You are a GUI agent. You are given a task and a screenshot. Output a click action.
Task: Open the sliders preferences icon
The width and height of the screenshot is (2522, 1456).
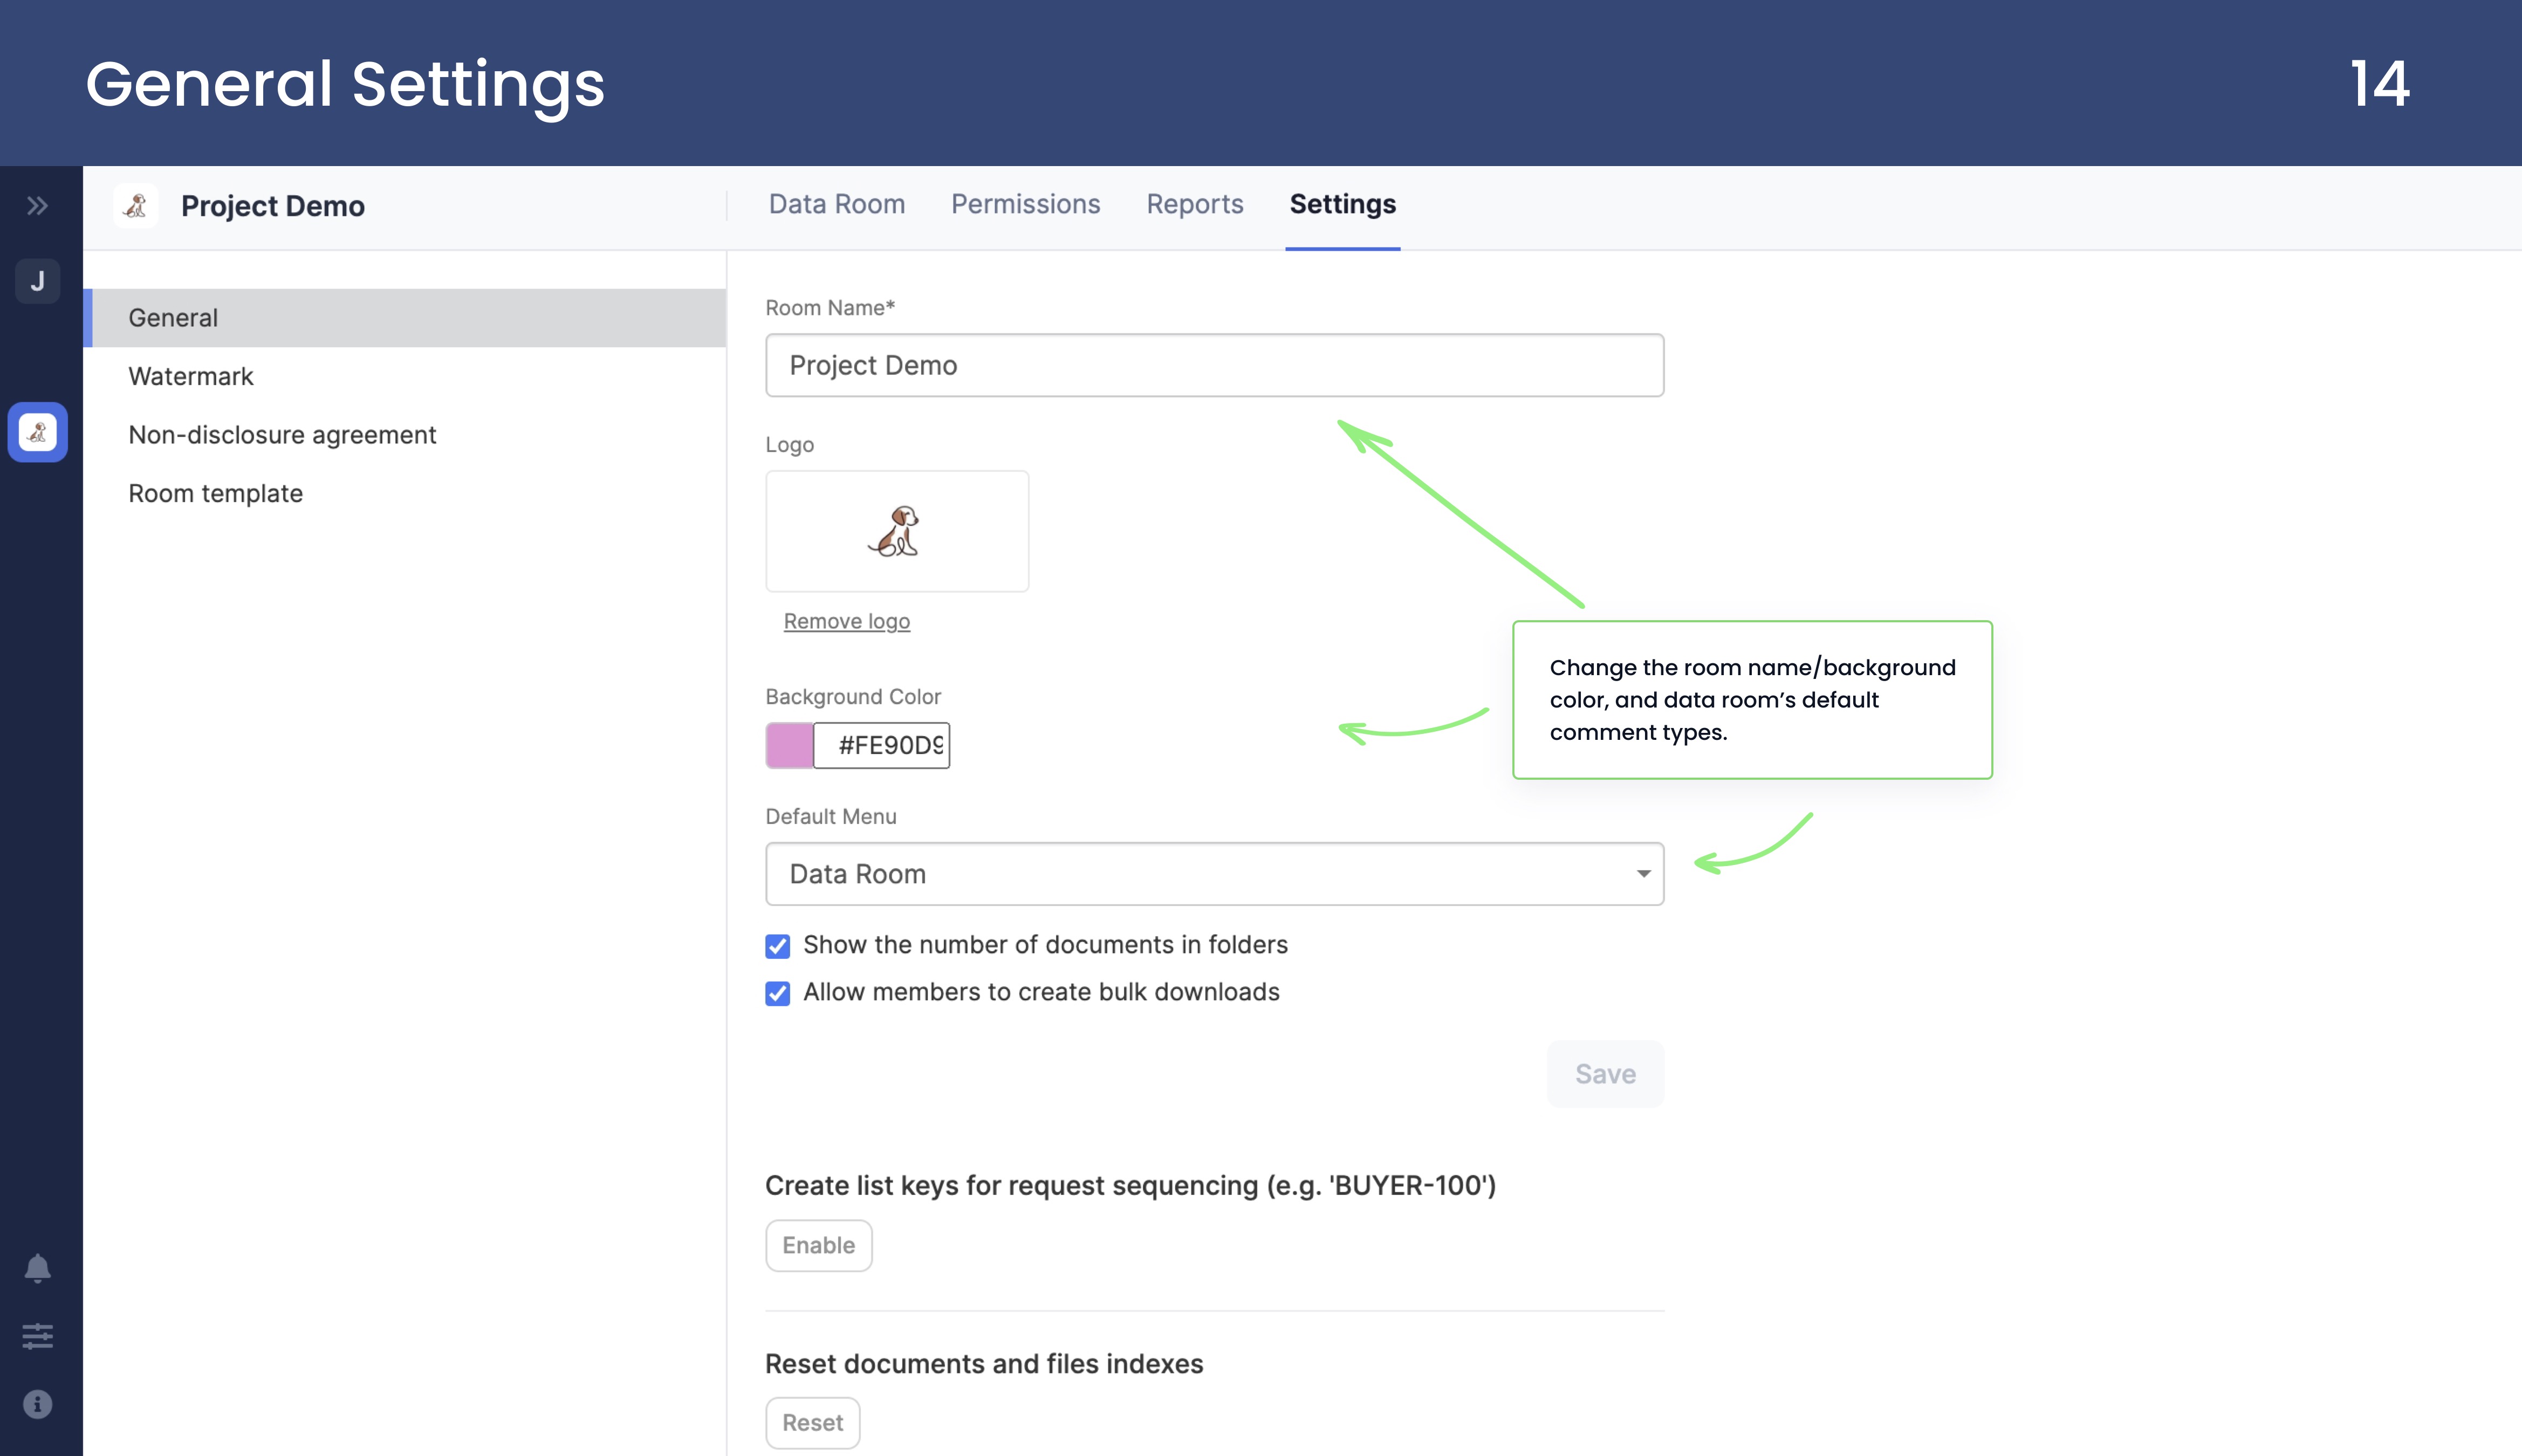click(37, 1336)
